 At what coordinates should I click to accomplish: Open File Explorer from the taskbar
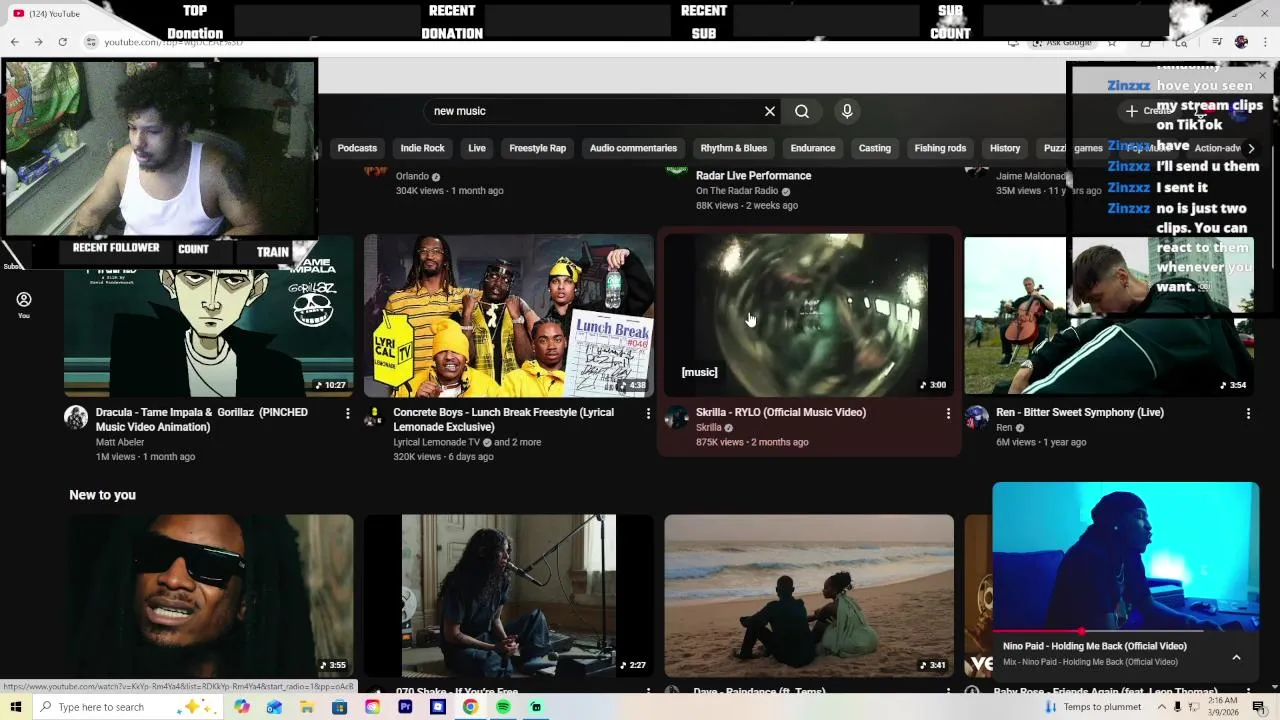pyautogui.click(x=307, y=707)
